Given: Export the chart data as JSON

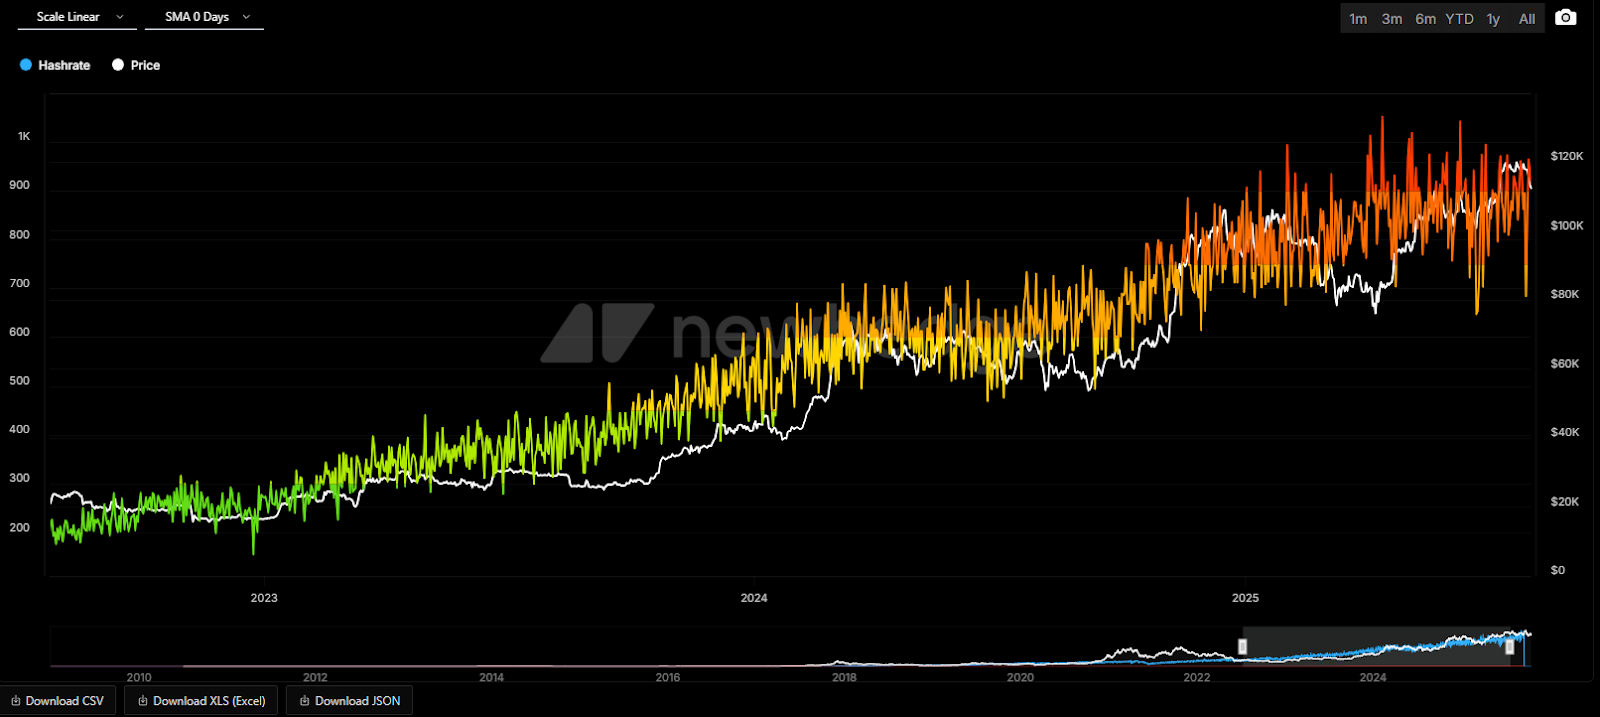Looking at the screenshot, I should pyautogui.click(x=349, y=701).
